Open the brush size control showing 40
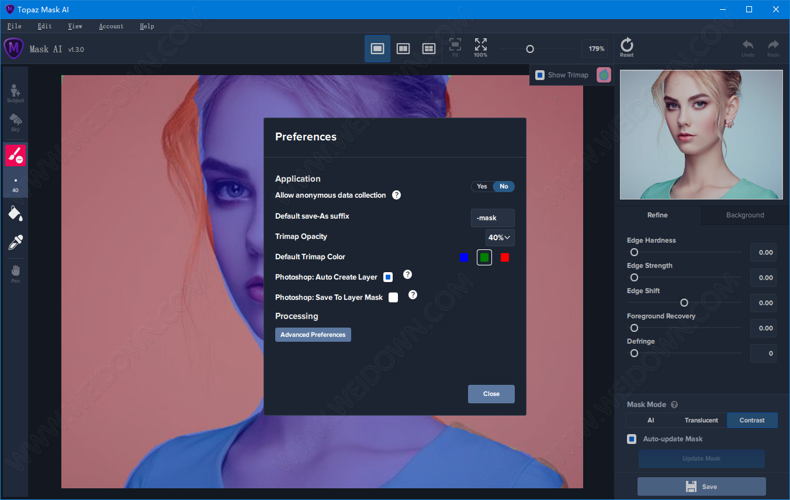The width and height of the screenshot is (790, 500). [x=15, y=184]
